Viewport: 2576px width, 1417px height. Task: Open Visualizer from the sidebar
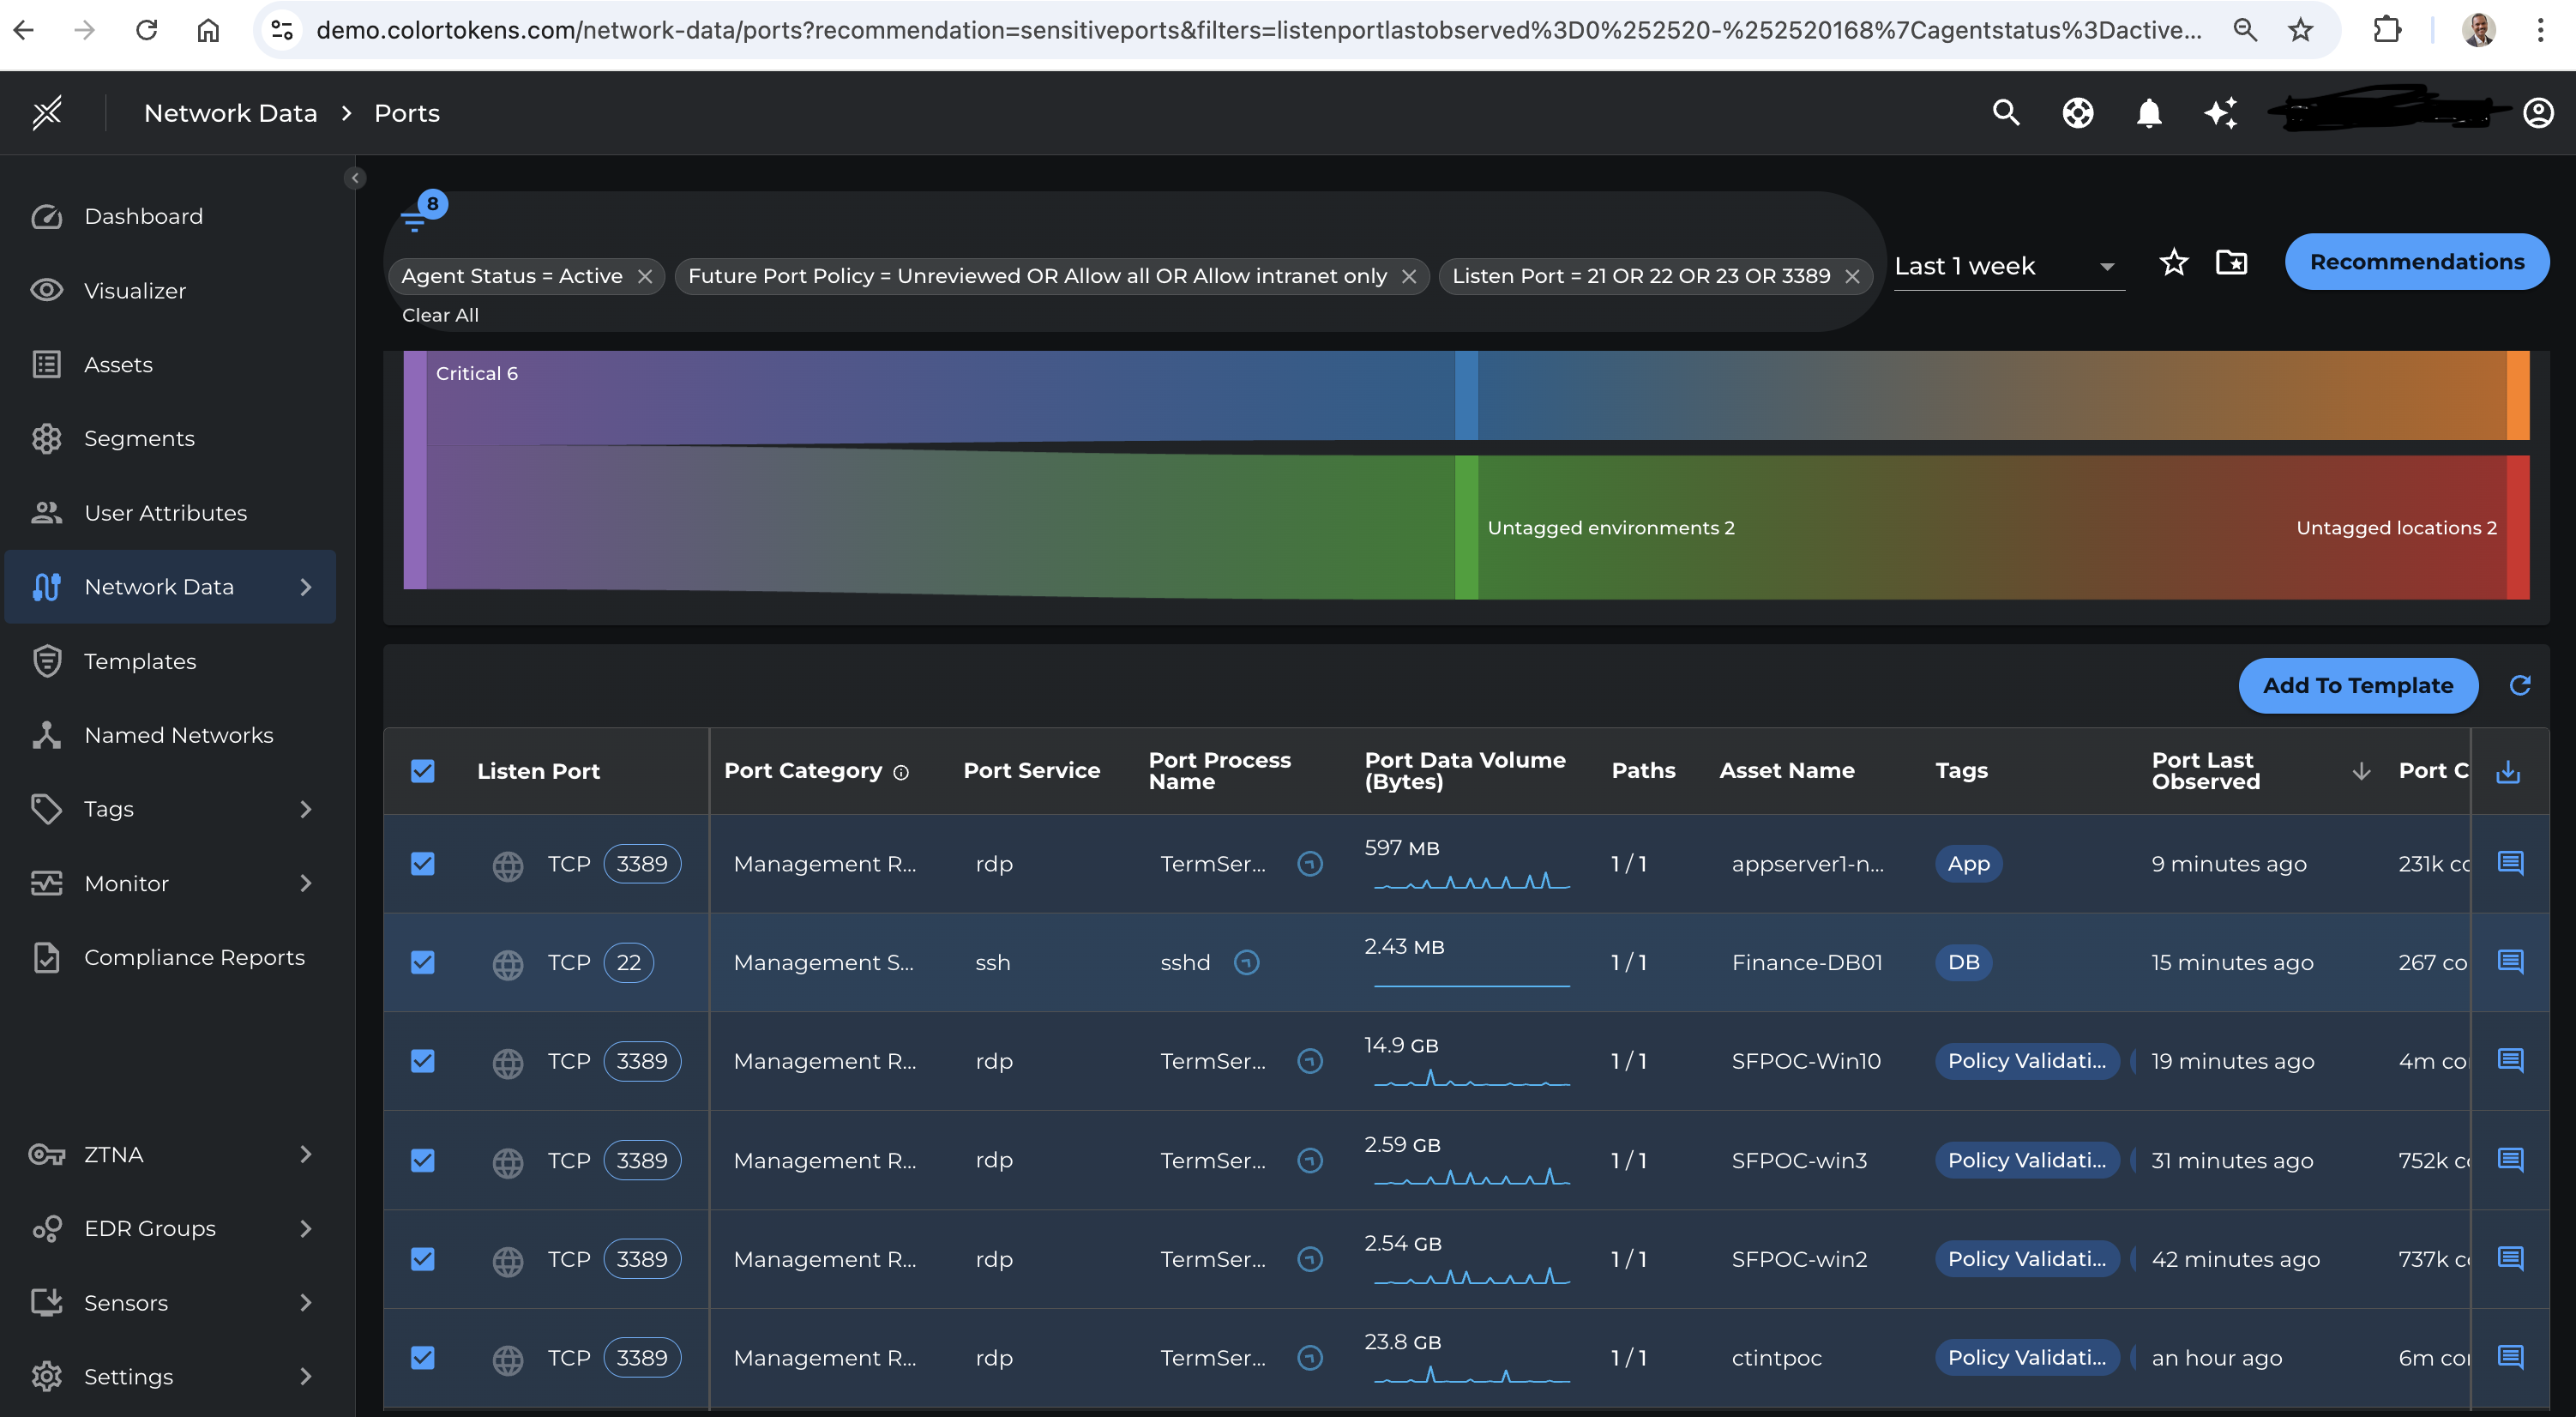click(x=135, y=291)
